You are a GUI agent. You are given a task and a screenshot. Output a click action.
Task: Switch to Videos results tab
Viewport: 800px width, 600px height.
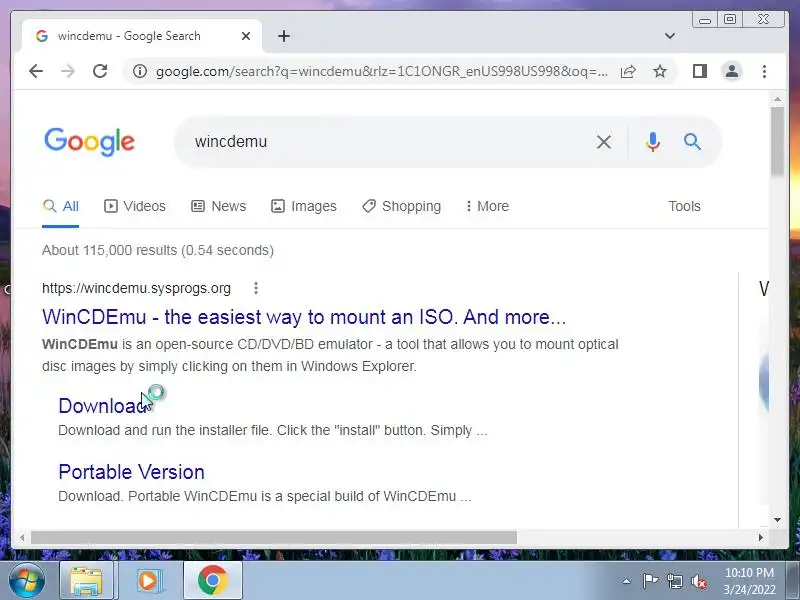[x=135, y=206]
